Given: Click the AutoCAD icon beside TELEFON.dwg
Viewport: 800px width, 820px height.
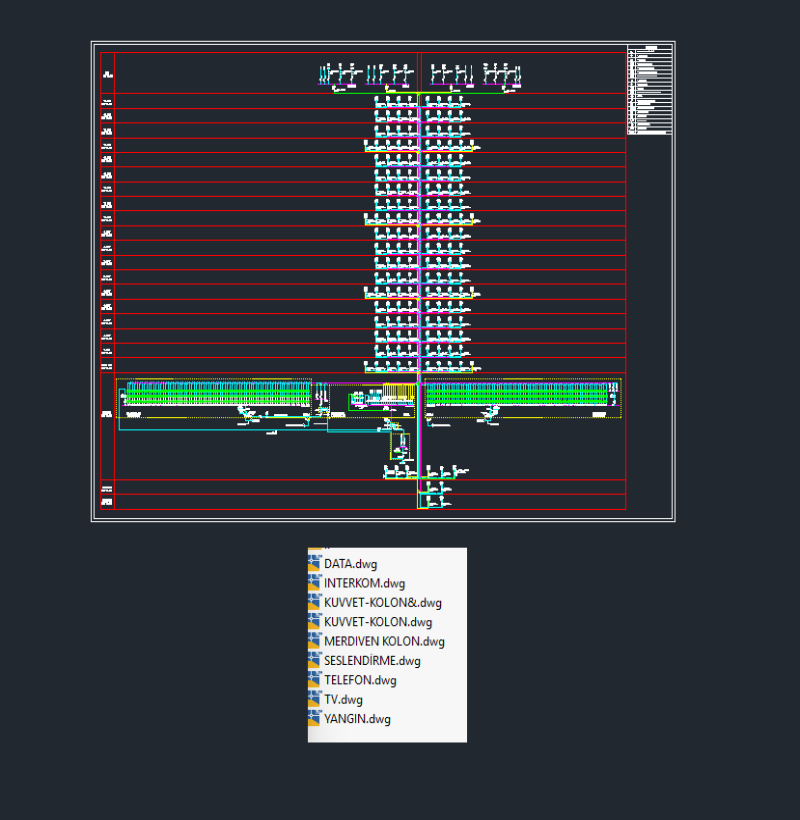Looking at the screenshot, I should (x=315, y=679).
